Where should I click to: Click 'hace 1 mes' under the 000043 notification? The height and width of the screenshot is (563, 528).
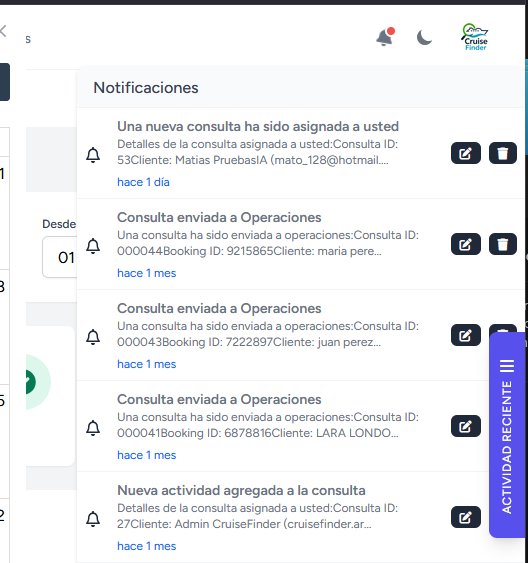(146, 364)
